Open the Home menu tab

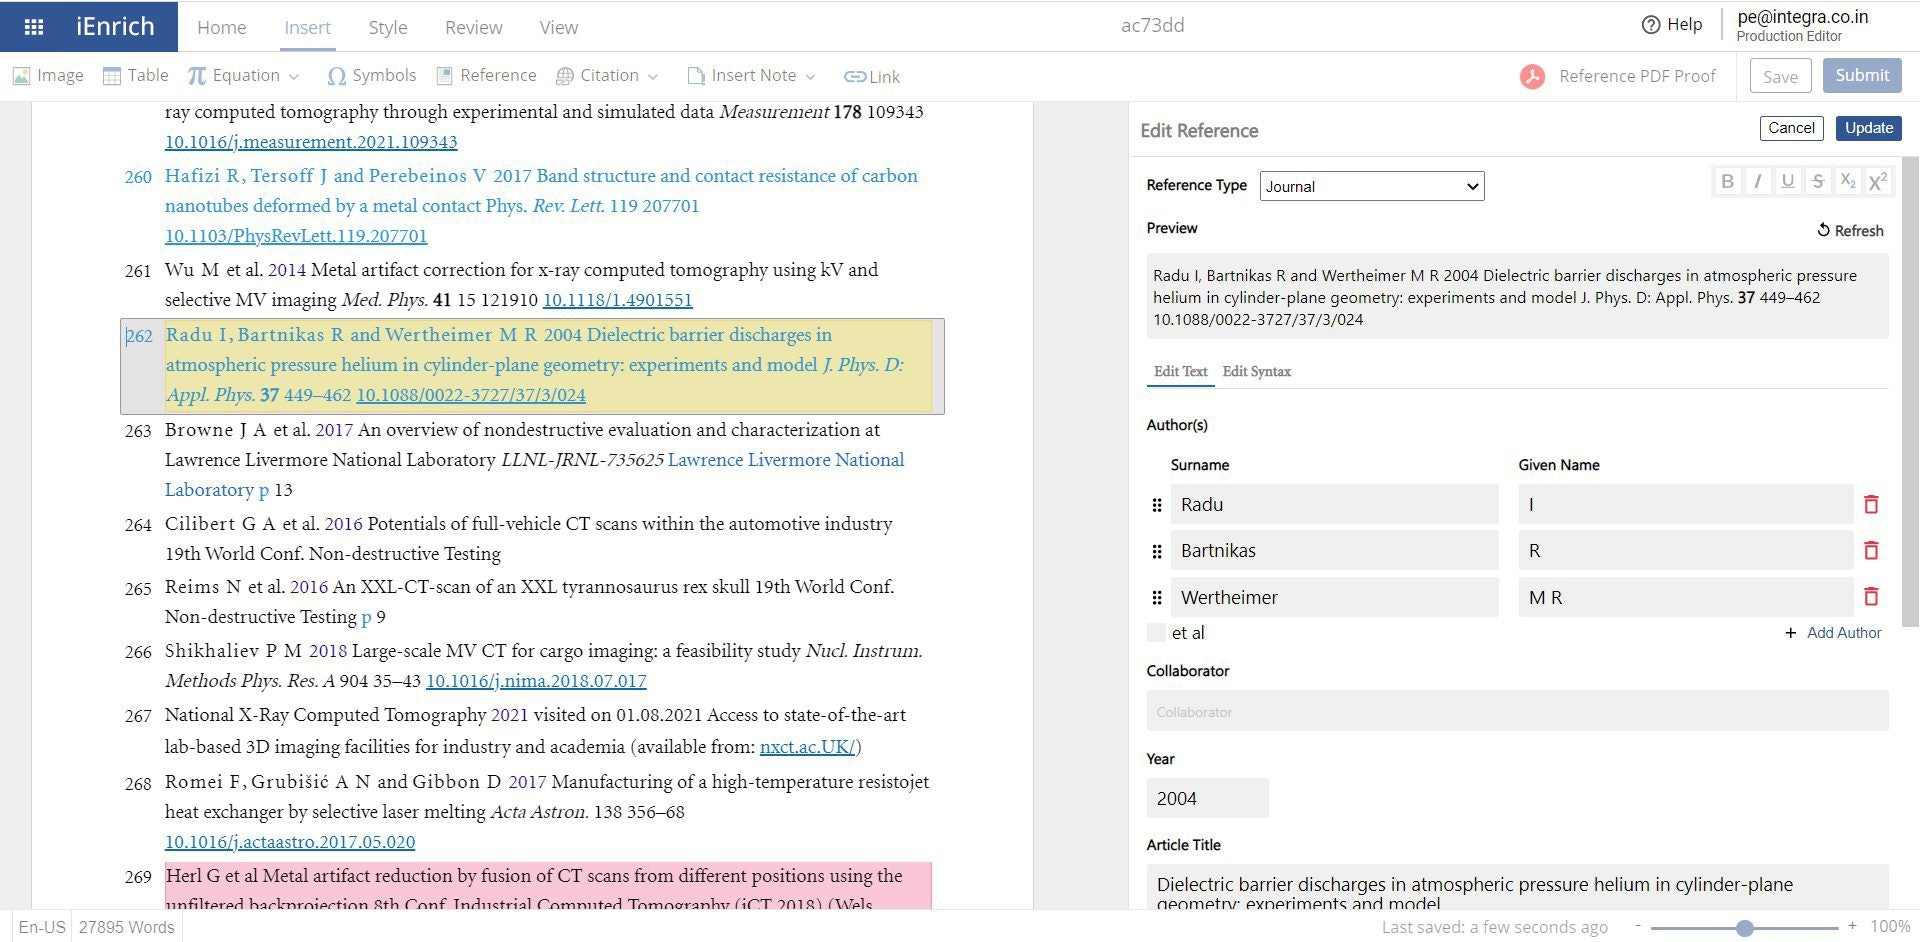click(x=222, y=28)
